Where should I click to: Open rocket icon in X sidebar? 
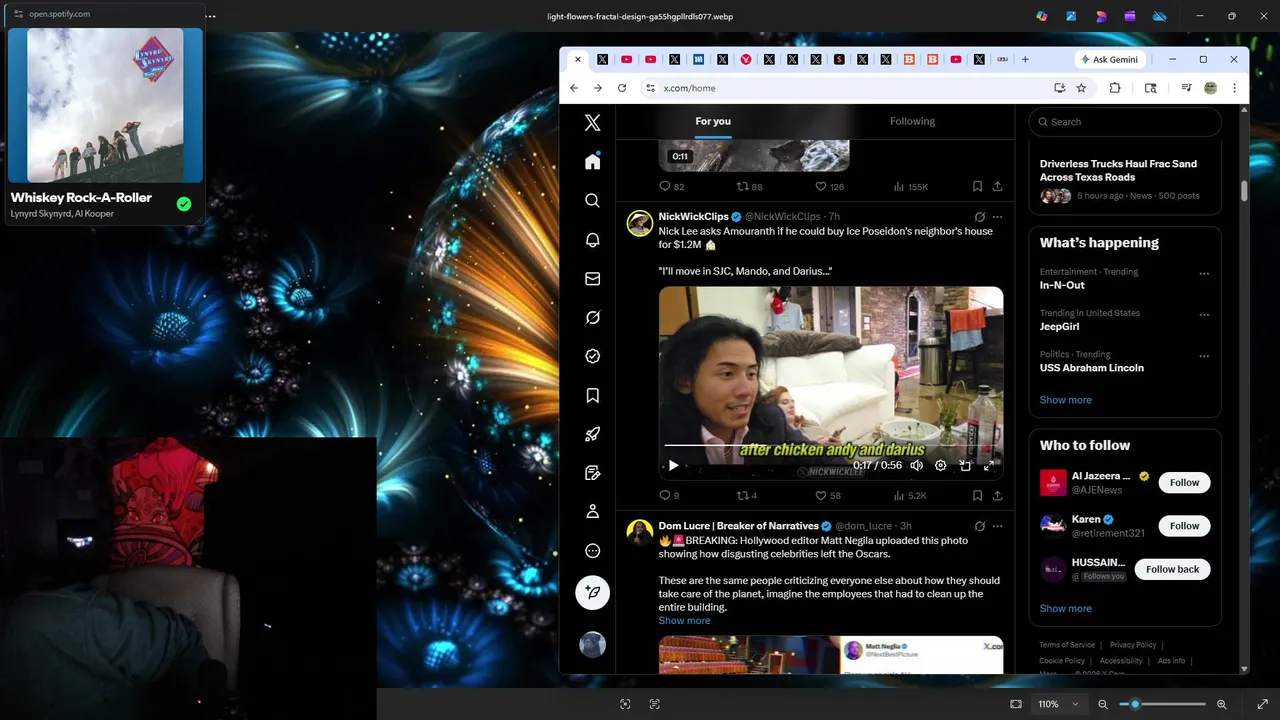[593, 434]
